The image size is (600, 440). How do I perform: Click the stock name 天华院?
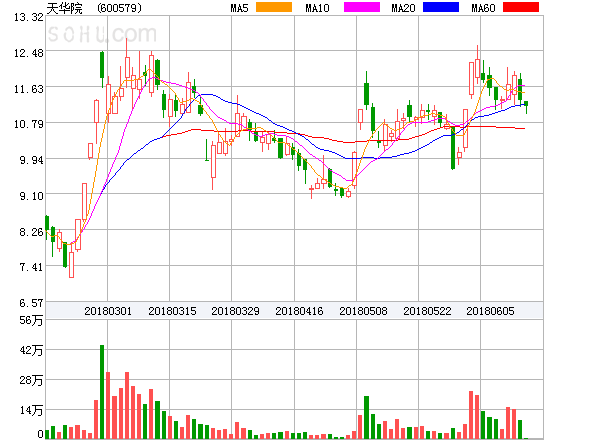click(65, 8)
